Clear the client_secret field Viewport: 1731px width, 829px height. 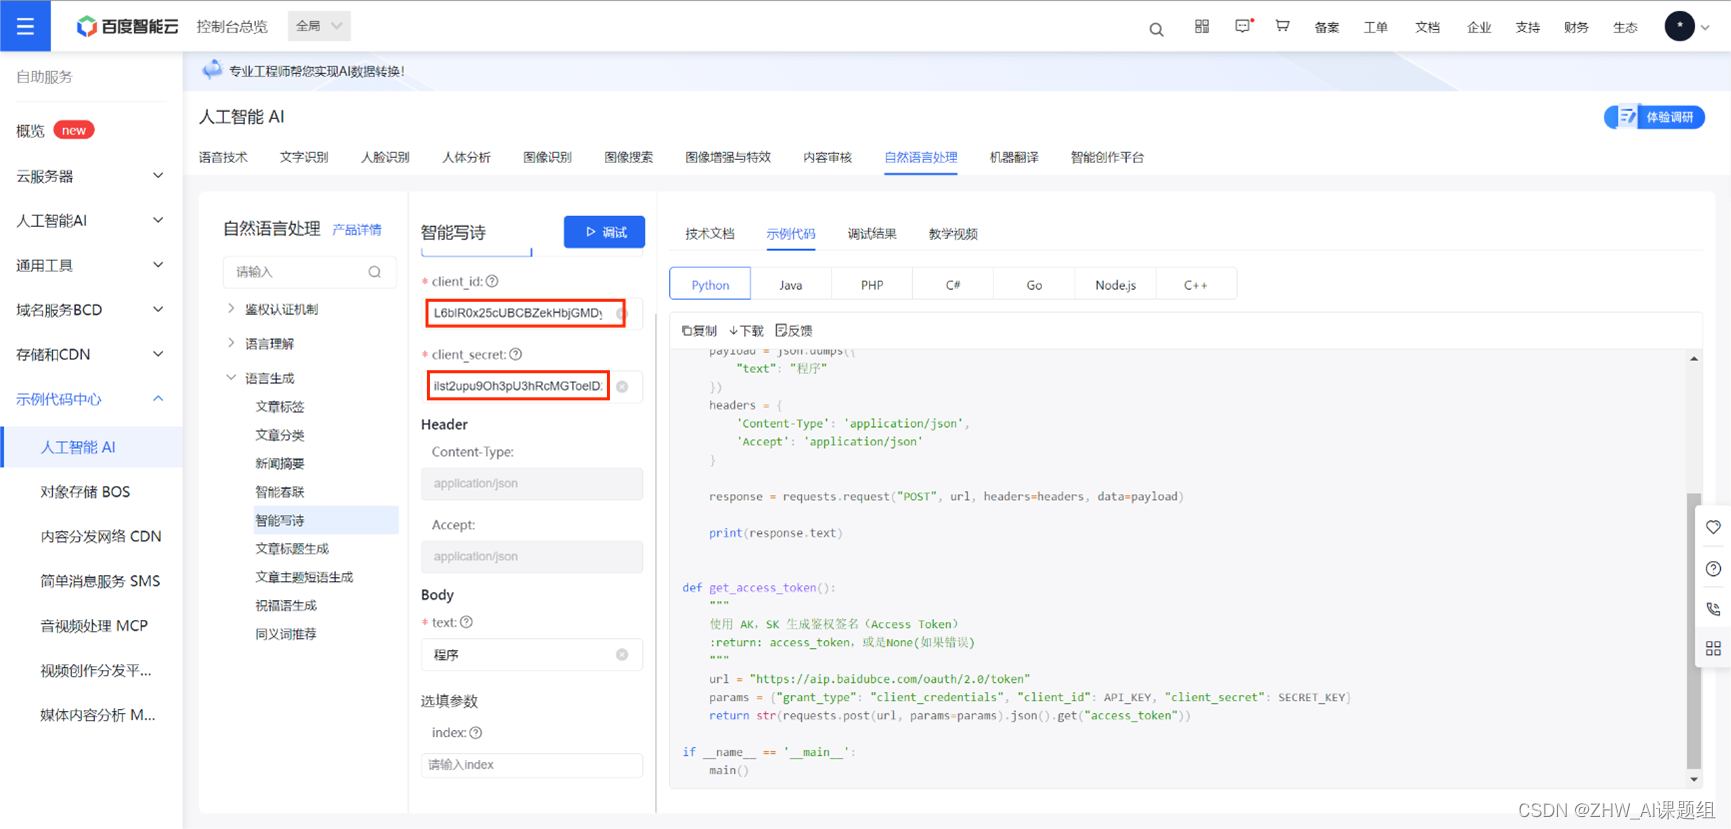(622, 387)
